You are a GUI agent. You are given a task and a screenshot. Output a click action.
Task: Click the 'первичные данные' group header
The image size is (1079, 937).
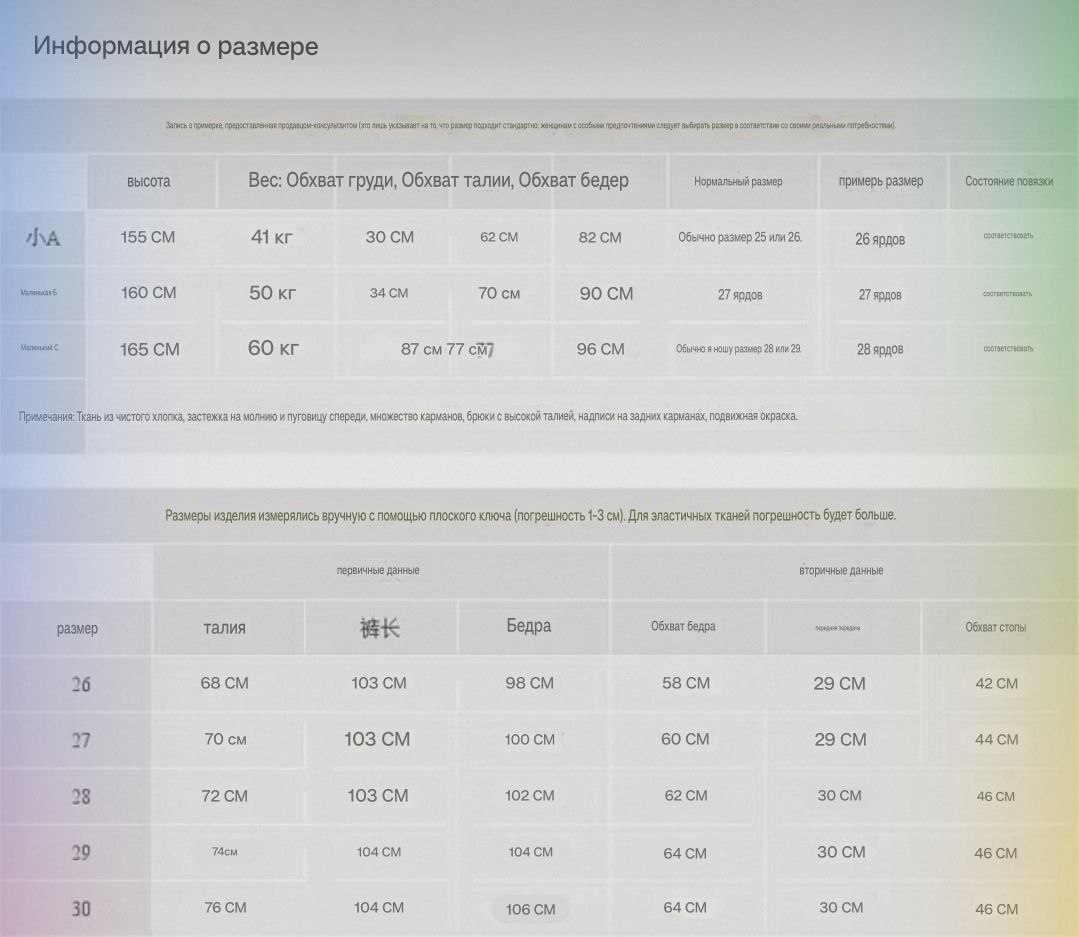378,570
